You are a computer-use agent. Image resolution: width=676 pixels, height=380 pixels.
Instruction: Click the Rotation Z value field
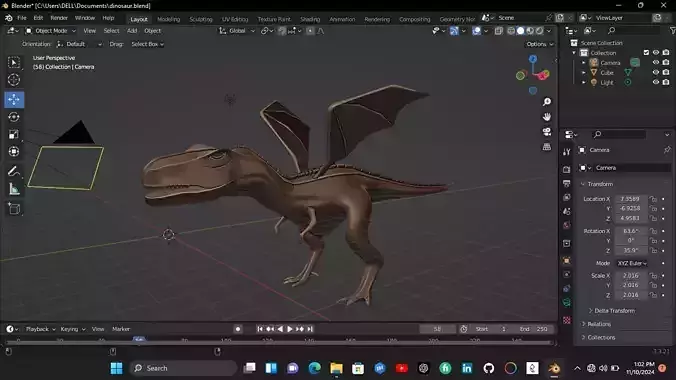click(631, 250)
